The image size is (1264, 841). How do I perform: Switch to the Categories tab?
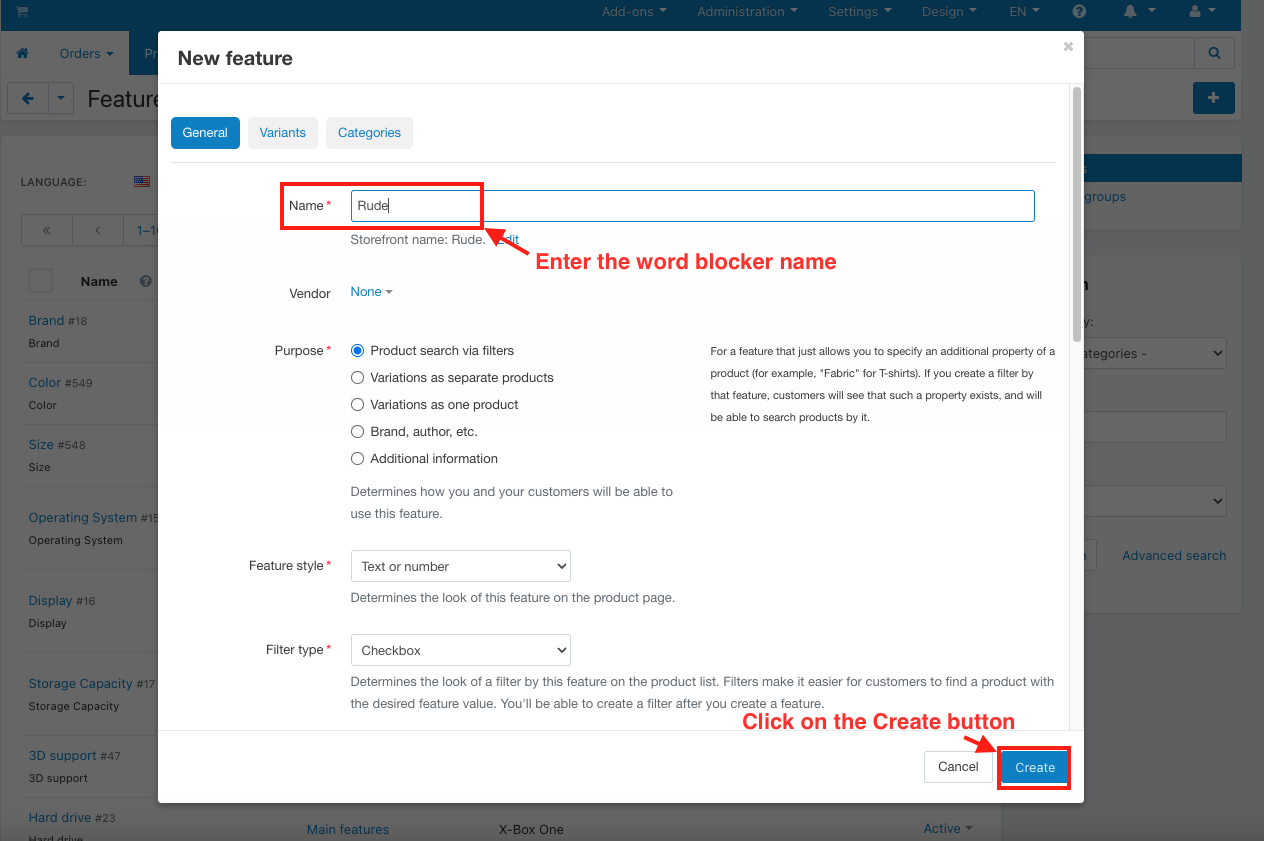tap(369, 133)
